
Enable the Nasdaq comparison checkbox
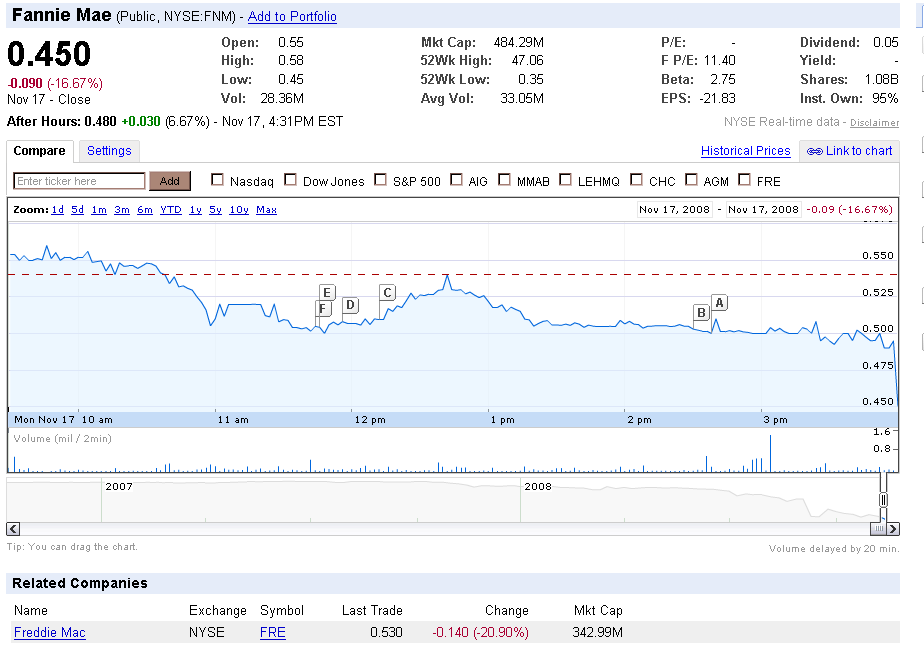[217, 180]
